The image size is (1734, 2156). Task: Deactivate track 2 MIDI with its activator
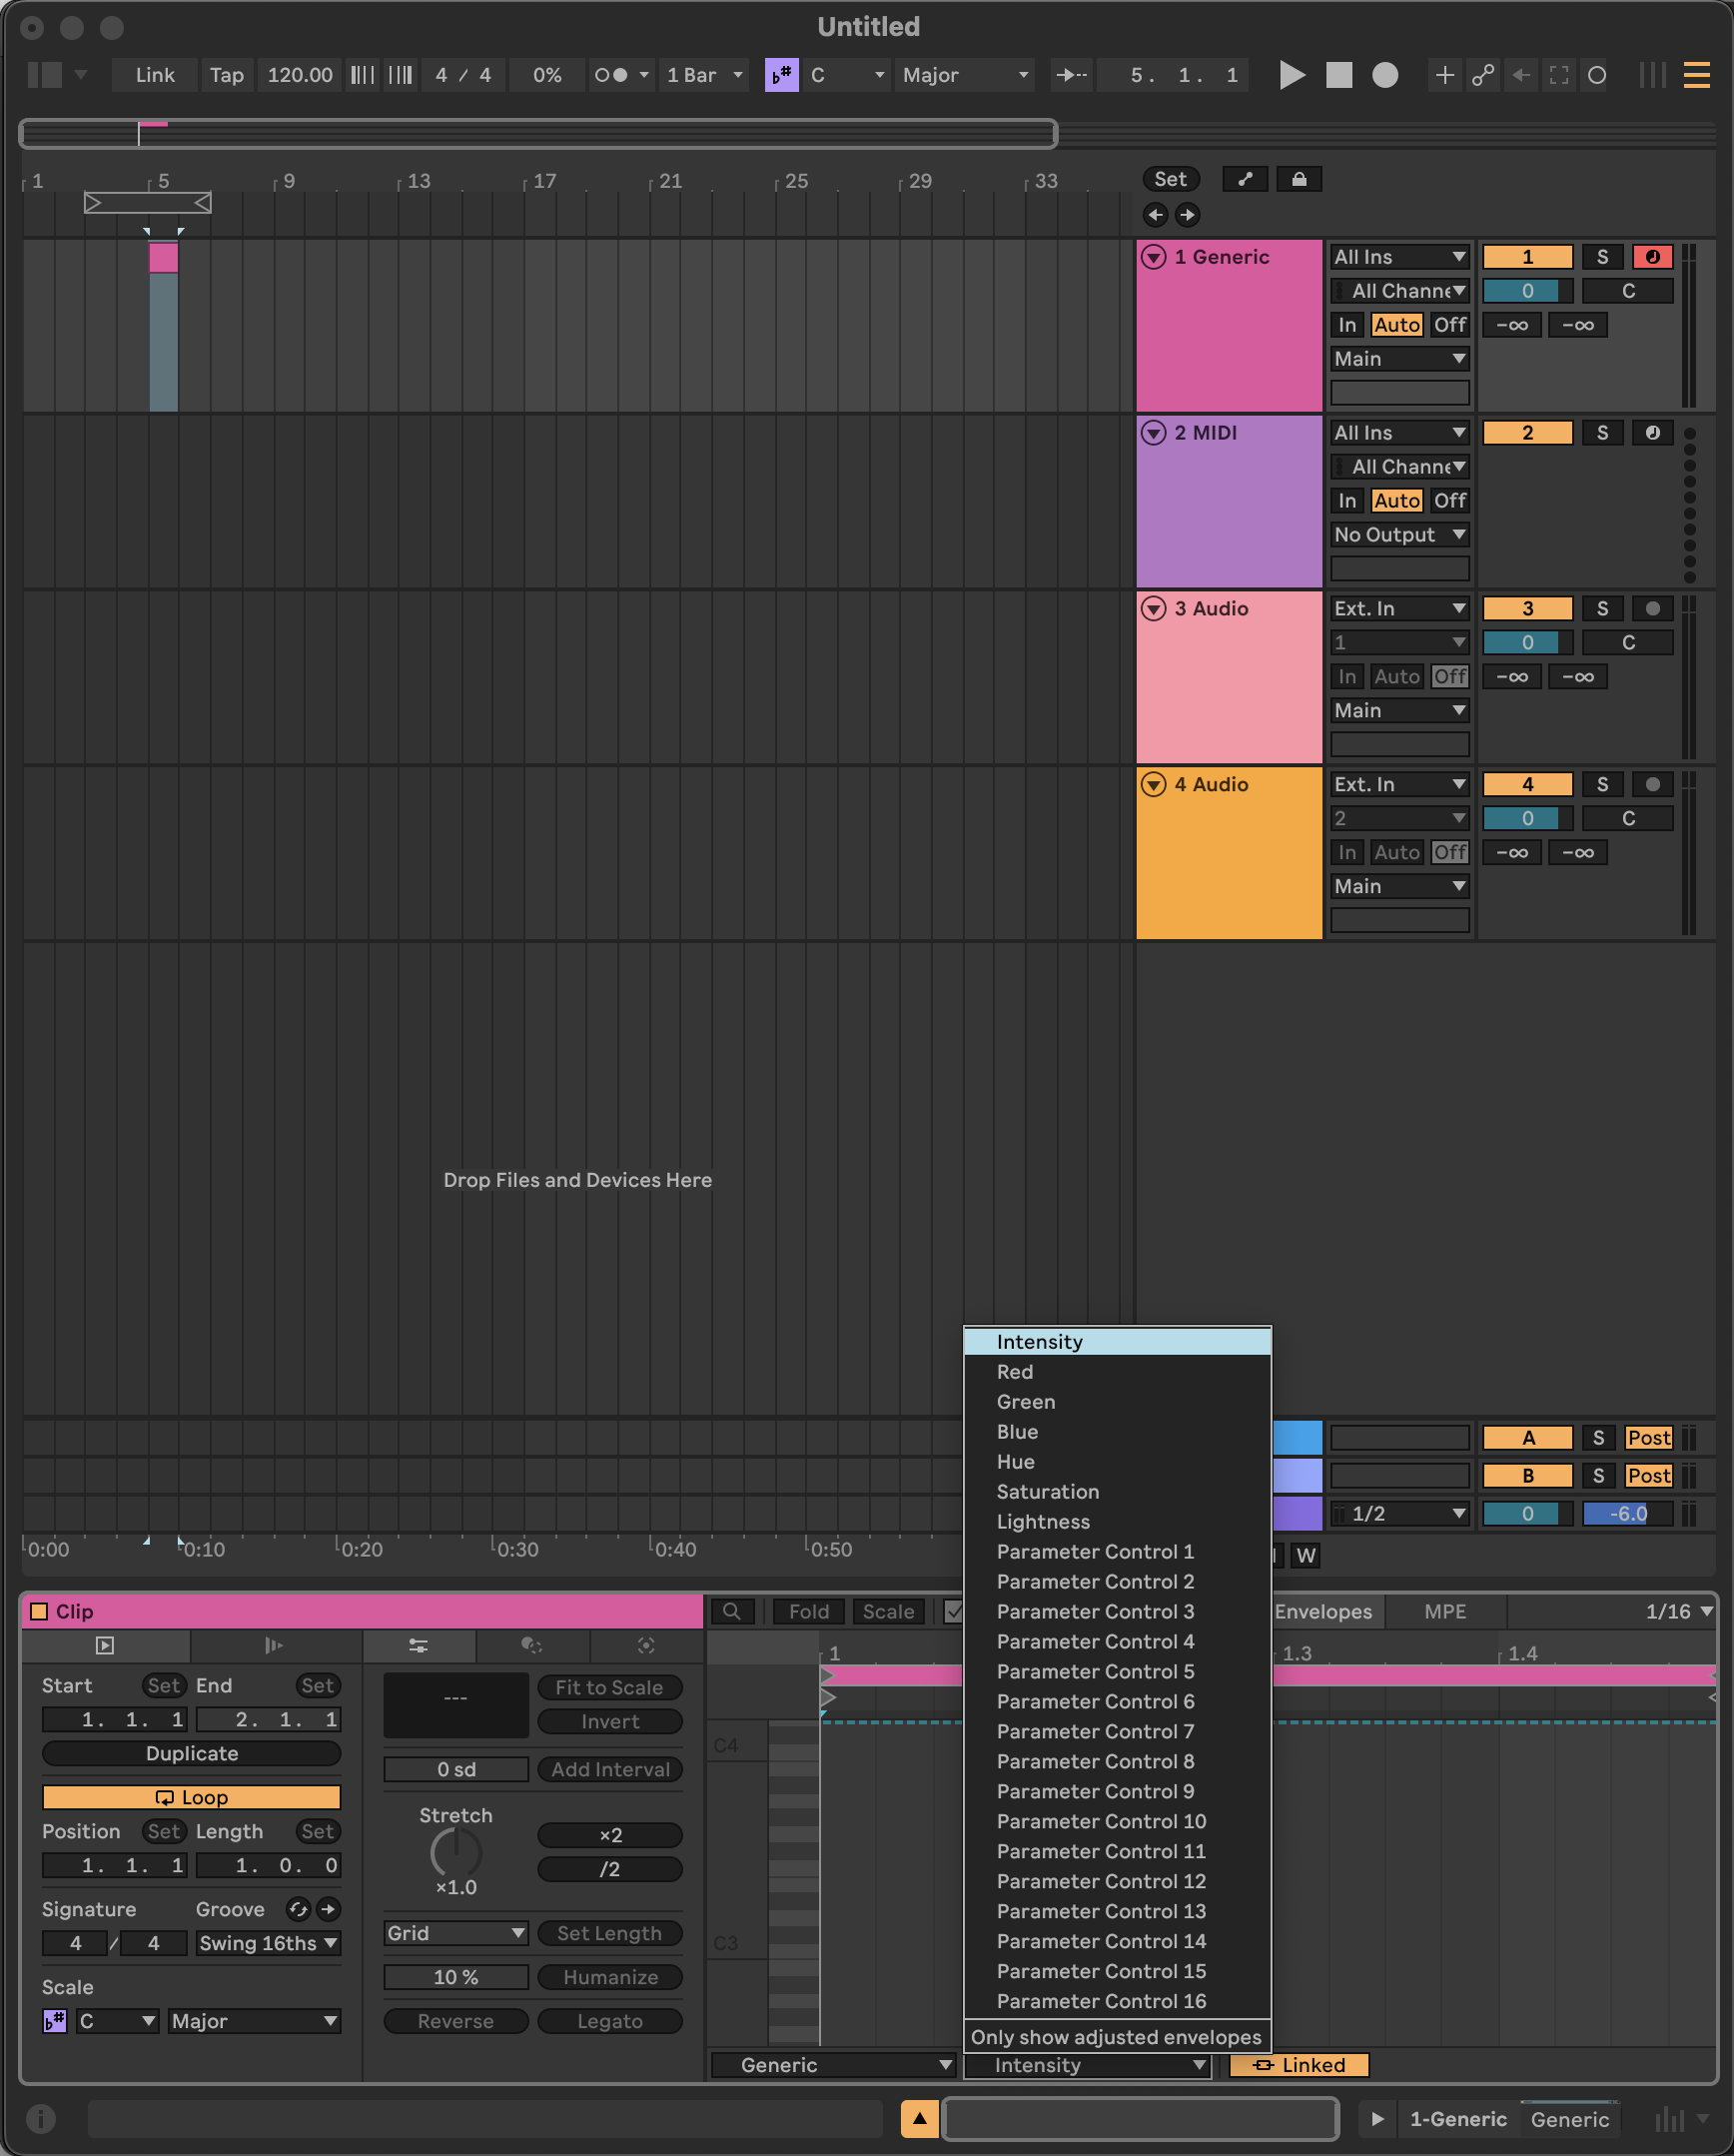point(1527,433)
